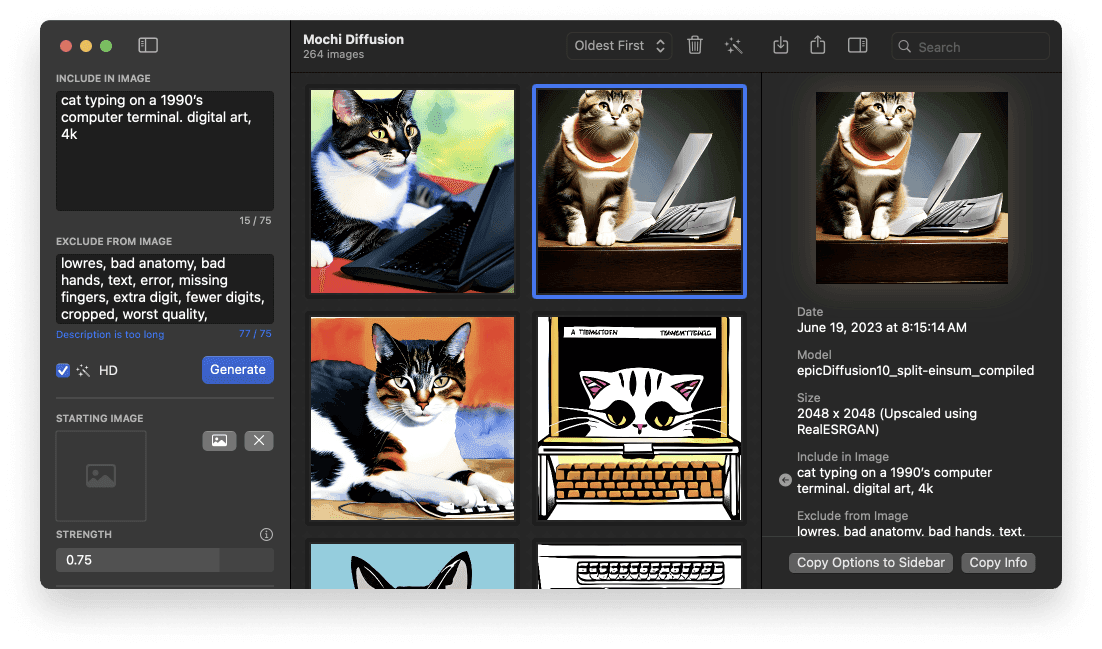This screenshot has height=649, width=1102.
Task: Click the 'Description is too long' warning text
Action: pos(110,335)
